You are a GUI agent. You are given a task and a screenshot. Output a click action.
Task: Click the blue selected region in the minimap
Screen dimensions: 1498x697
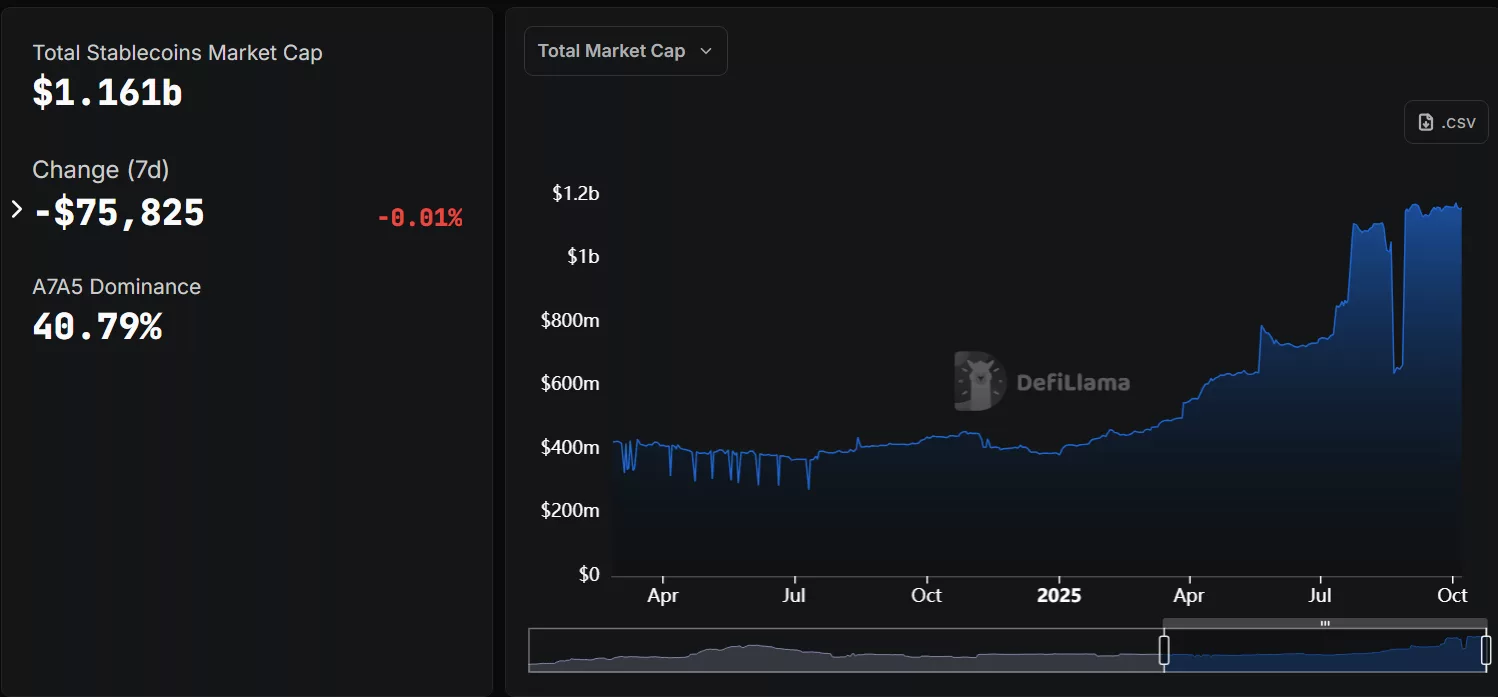point(1320,655)
